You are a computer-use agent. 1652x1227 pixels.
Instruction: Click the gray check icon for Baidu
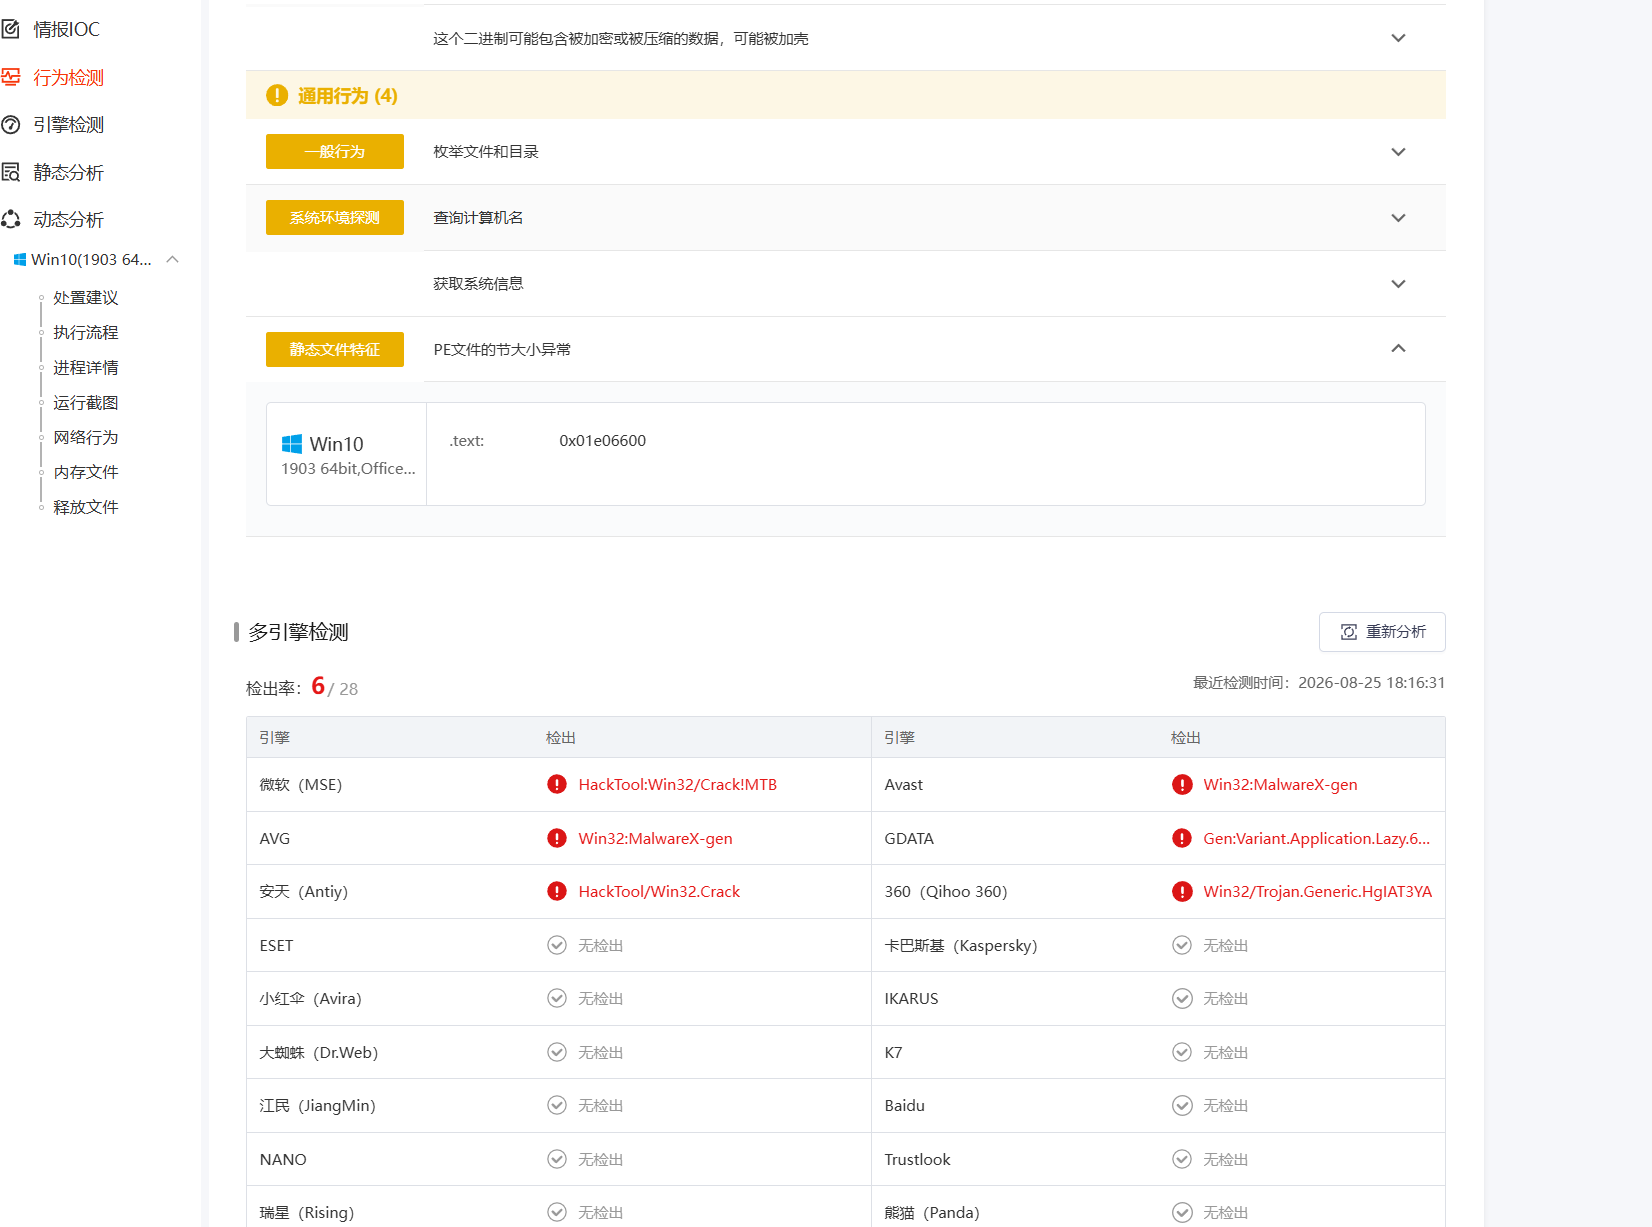click(1182, 1105)
